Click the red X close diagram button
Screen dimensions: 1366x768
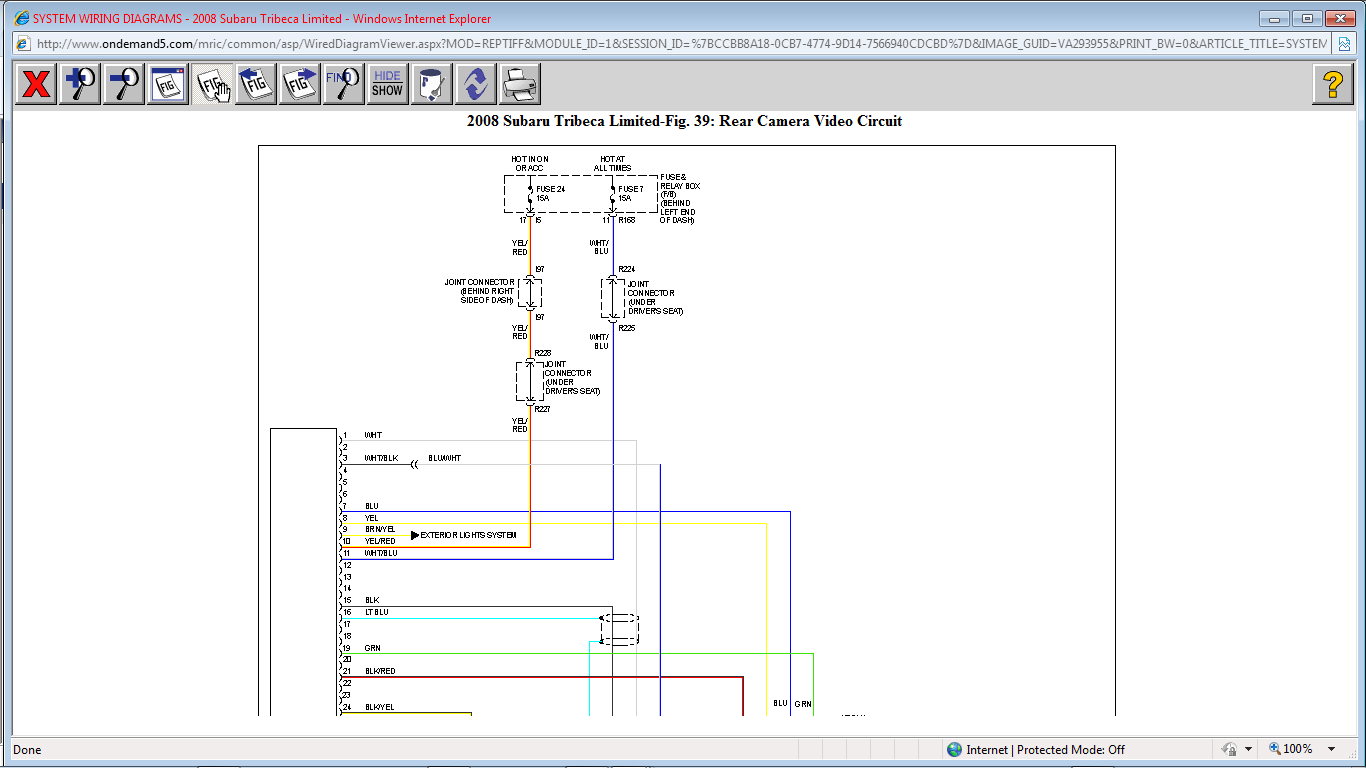point(36,84)
